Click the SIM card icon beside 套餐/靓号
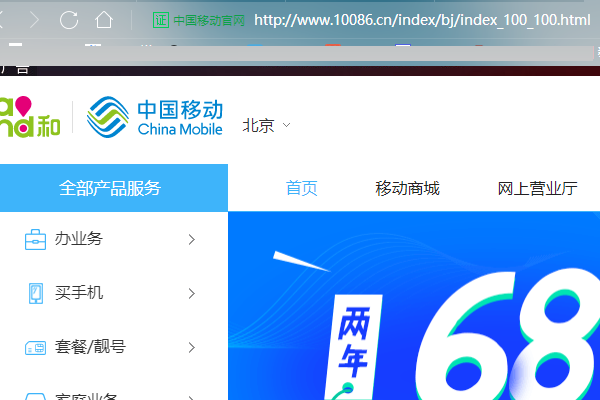The width and height of the screenshot is (600, 400). click(36, 348)
